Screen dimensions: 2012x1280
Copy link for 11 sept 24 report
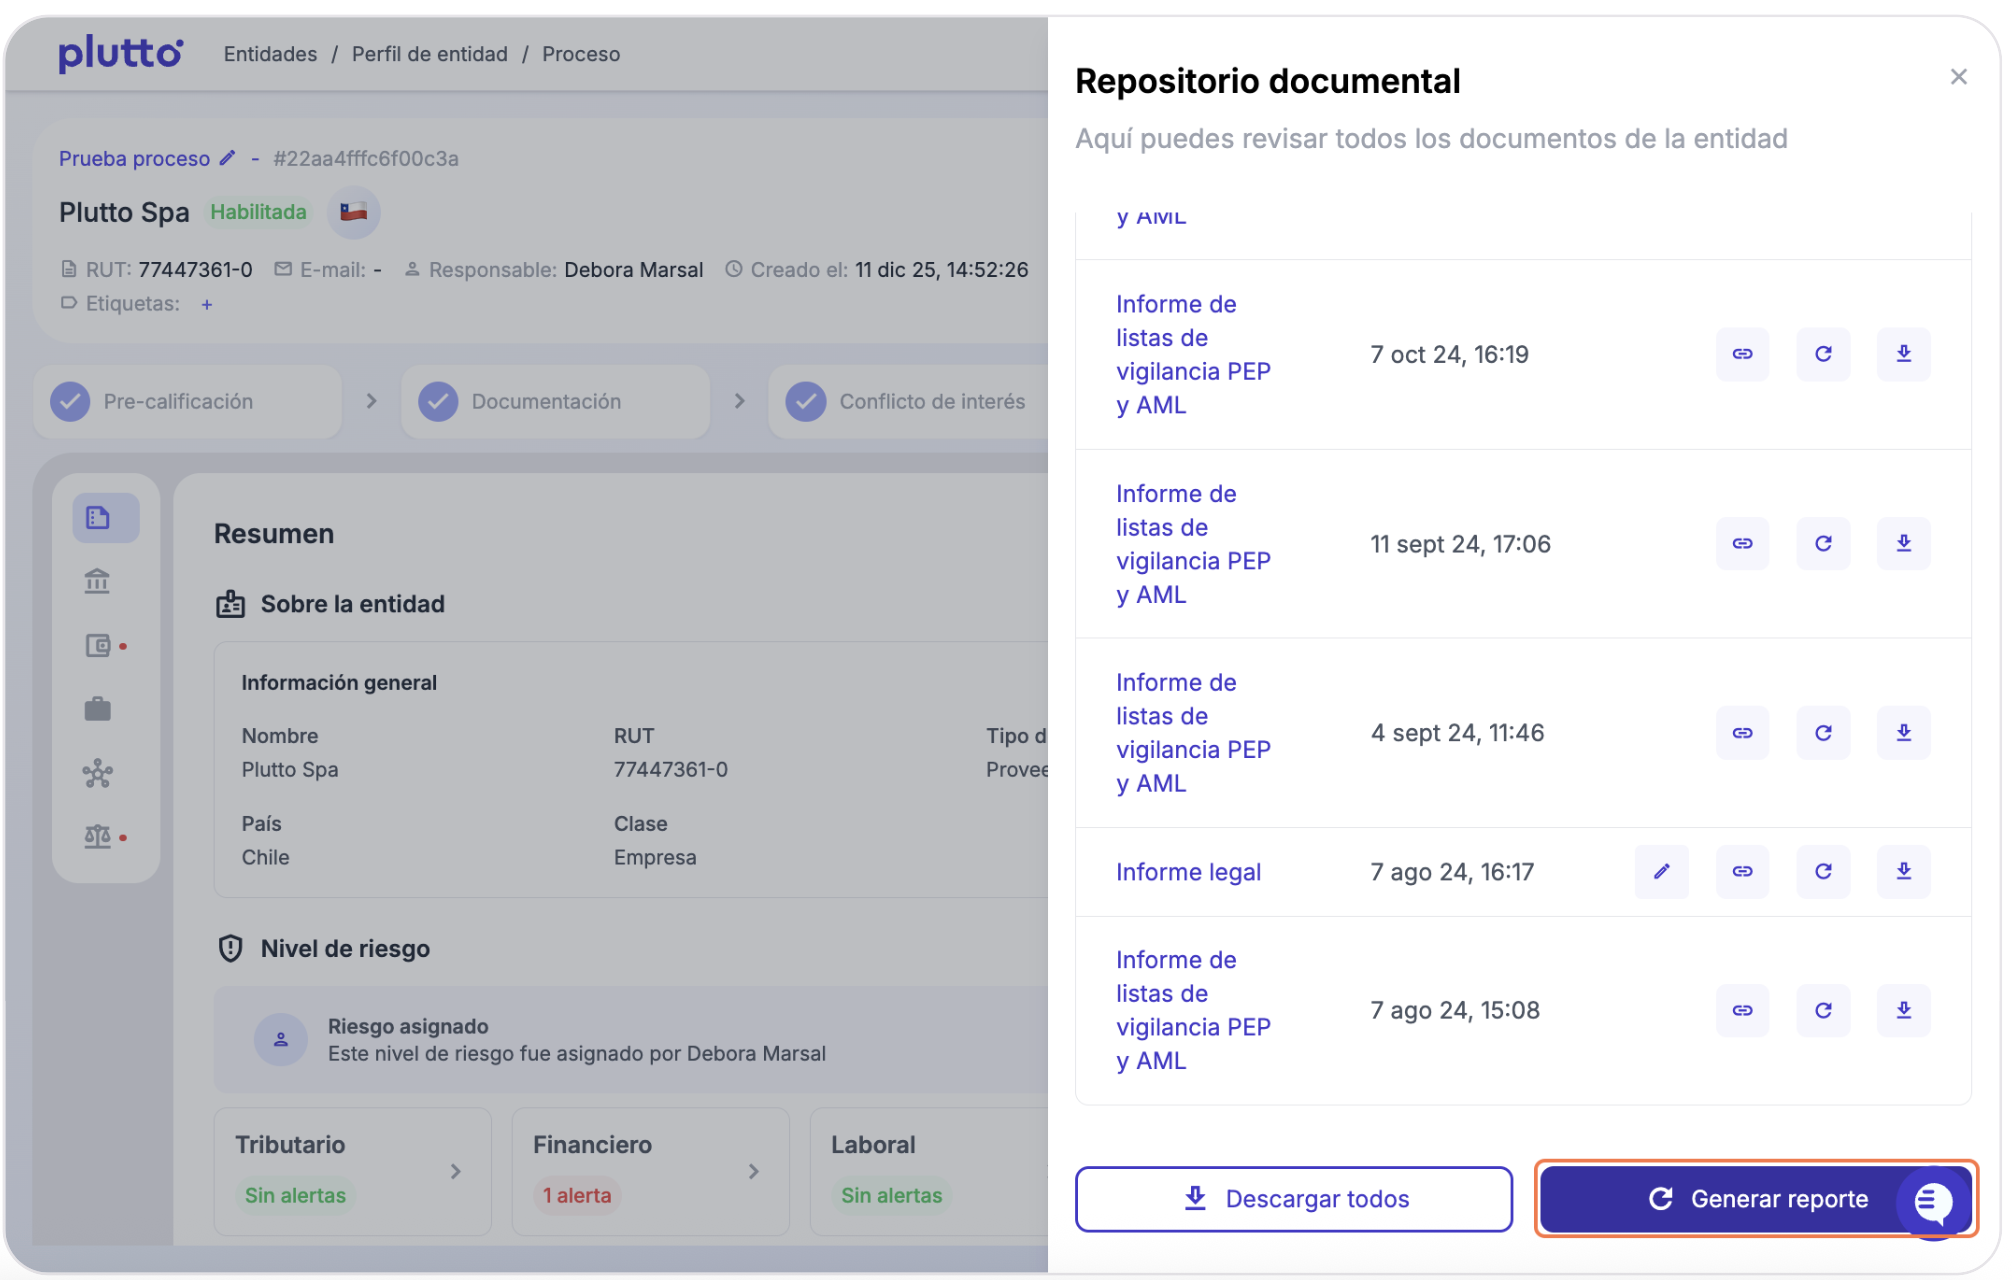click(x=1742, y=543)
